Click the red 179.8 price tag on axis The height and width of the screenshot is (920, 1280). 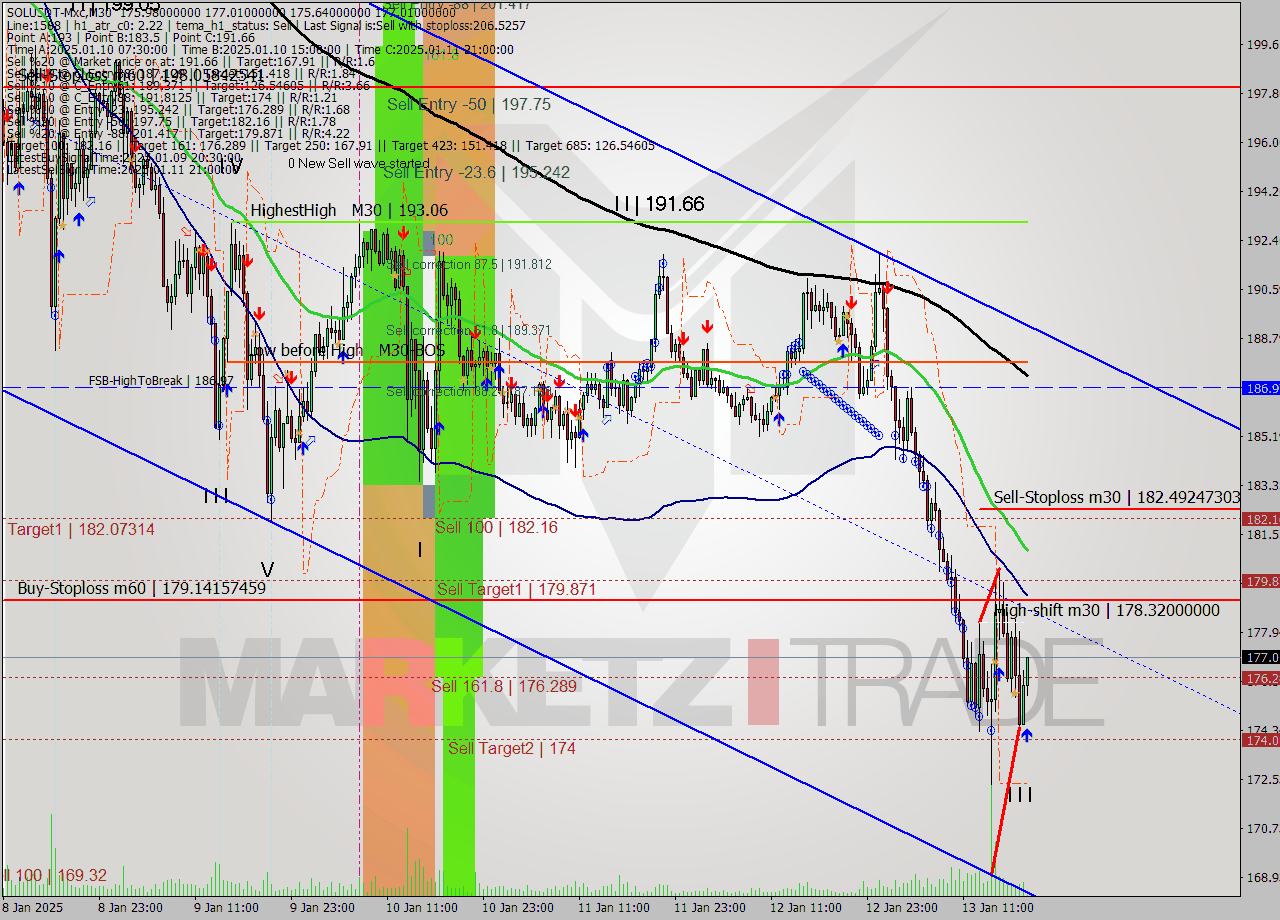[1259, 580]
